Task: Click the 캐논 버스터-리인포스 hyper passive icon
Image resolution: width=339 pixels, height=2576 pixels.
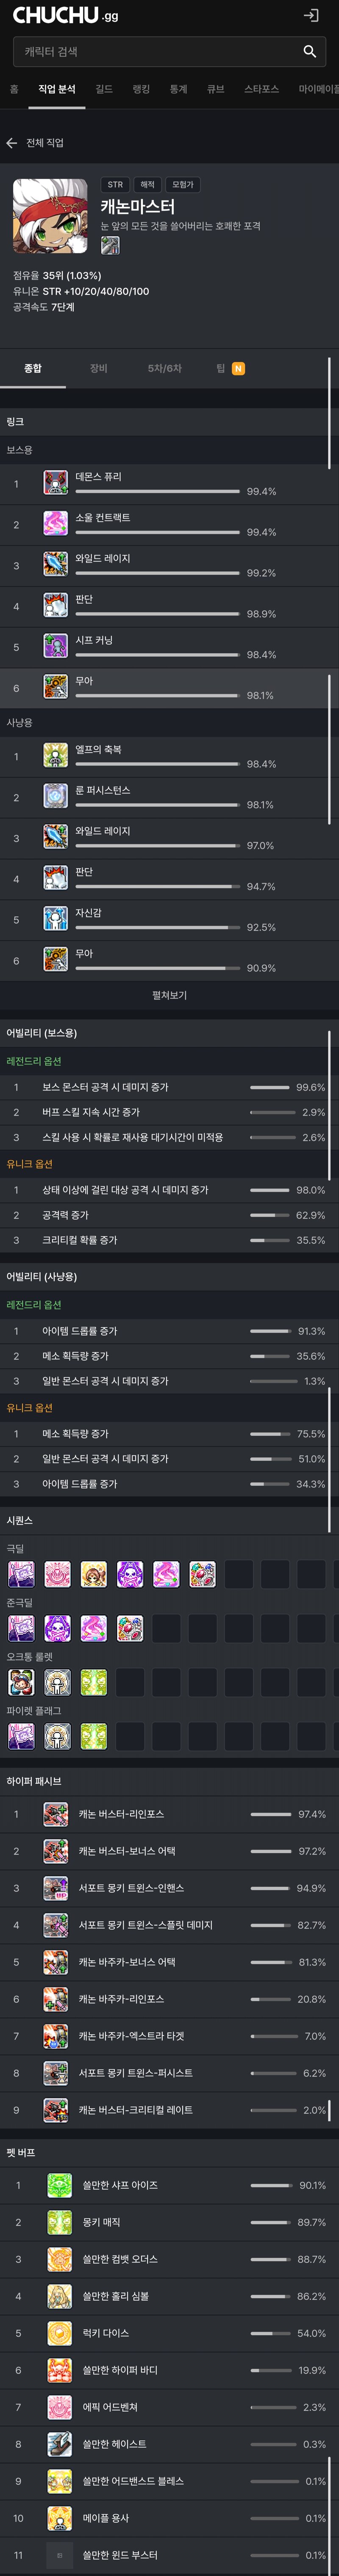Action: [x=56, y=1814]
